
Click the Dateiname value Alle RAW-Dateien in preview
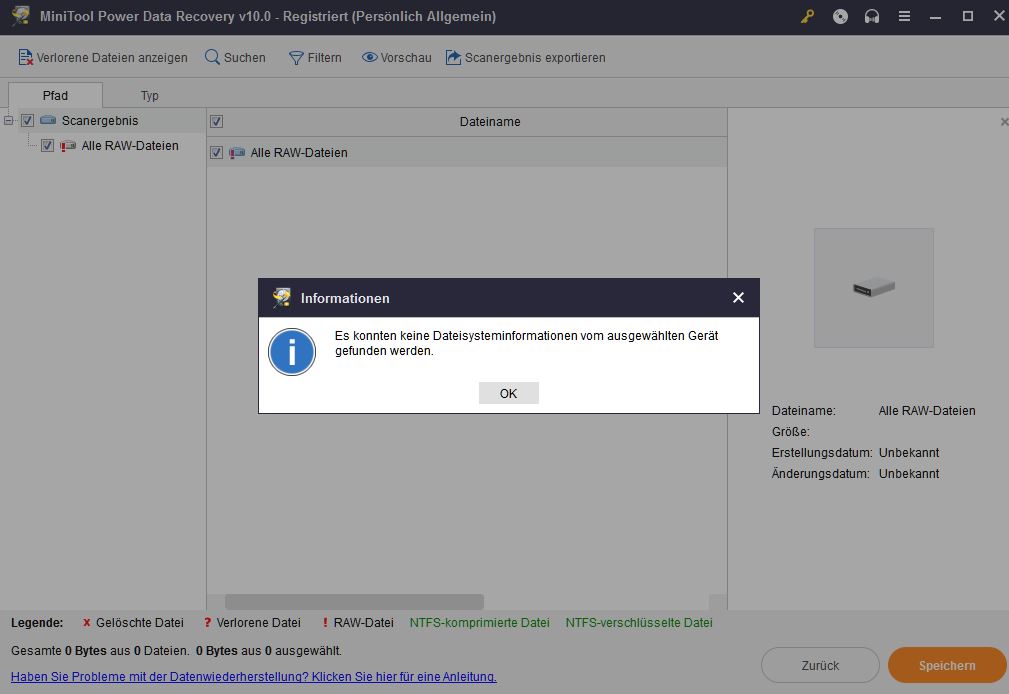[927, 411]
